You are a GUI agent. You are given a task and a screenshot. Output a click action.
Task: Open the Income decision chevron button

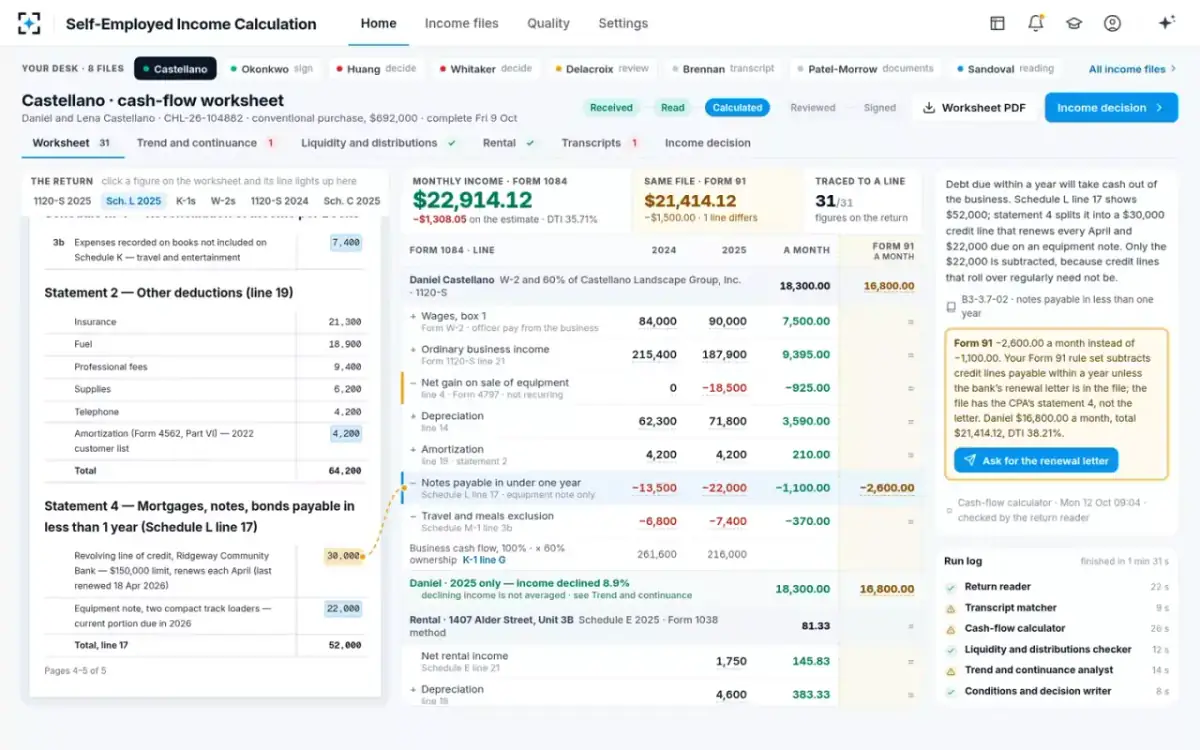1111,108
